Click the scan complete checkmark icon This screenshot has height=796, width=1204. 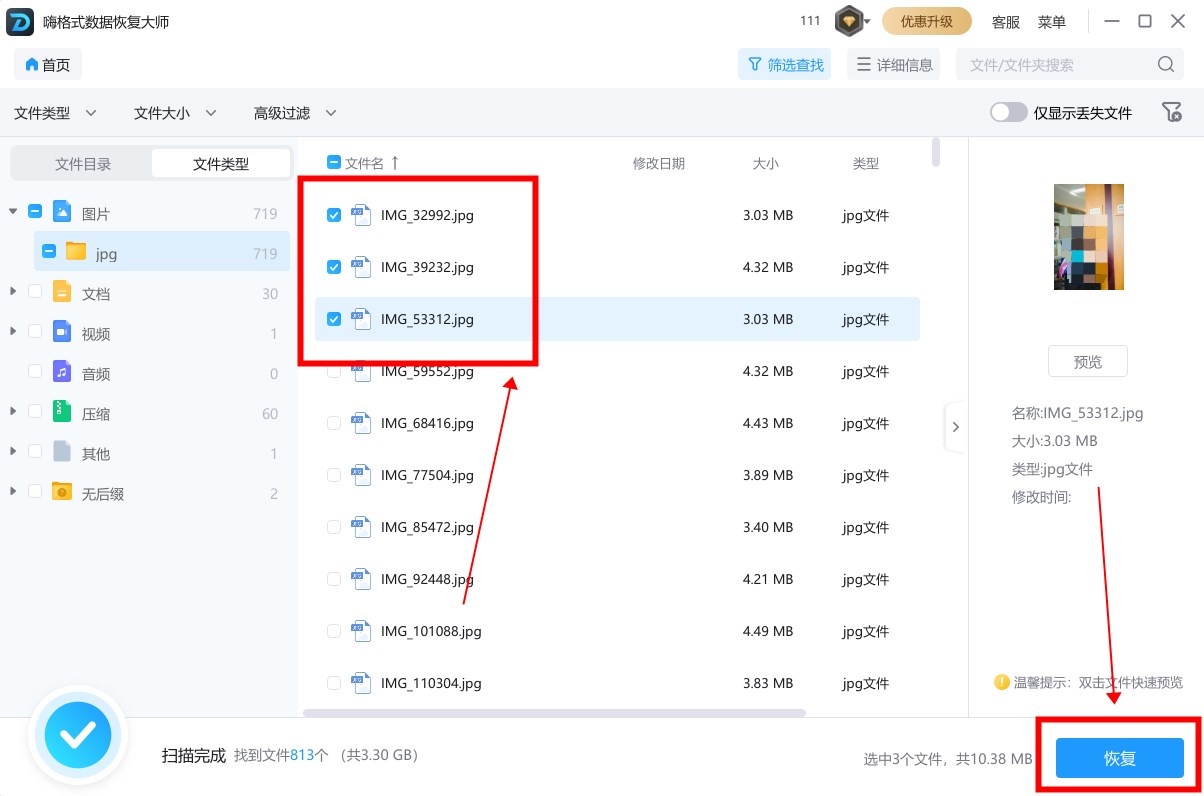pos(78,736)
